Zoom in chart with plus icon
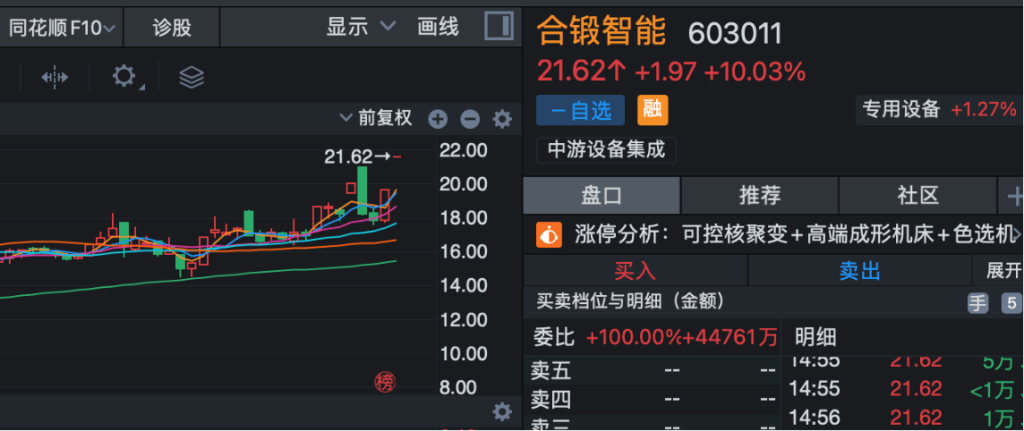Viewport: 1024px width, 431px height. [438, 120]
